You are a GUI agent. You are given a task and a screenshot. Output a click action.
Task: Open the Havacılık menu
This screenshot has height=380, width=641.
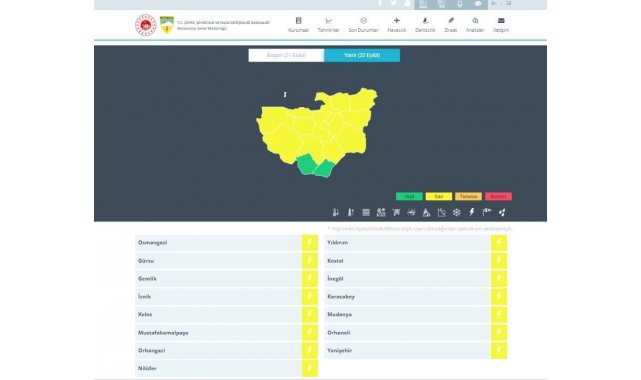tap(397, 25)
